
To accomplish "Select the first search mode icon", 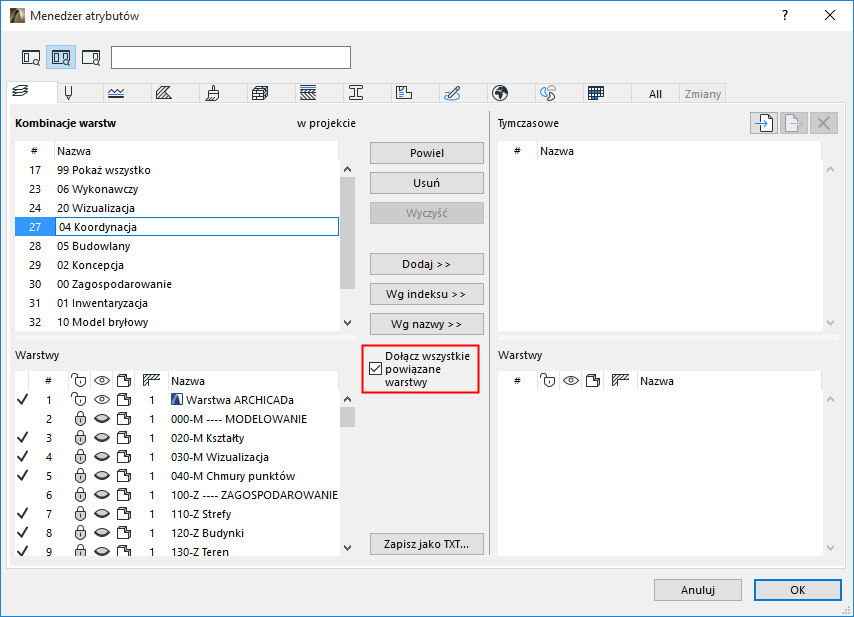I will pyautogui.click(x=31, y=57).
